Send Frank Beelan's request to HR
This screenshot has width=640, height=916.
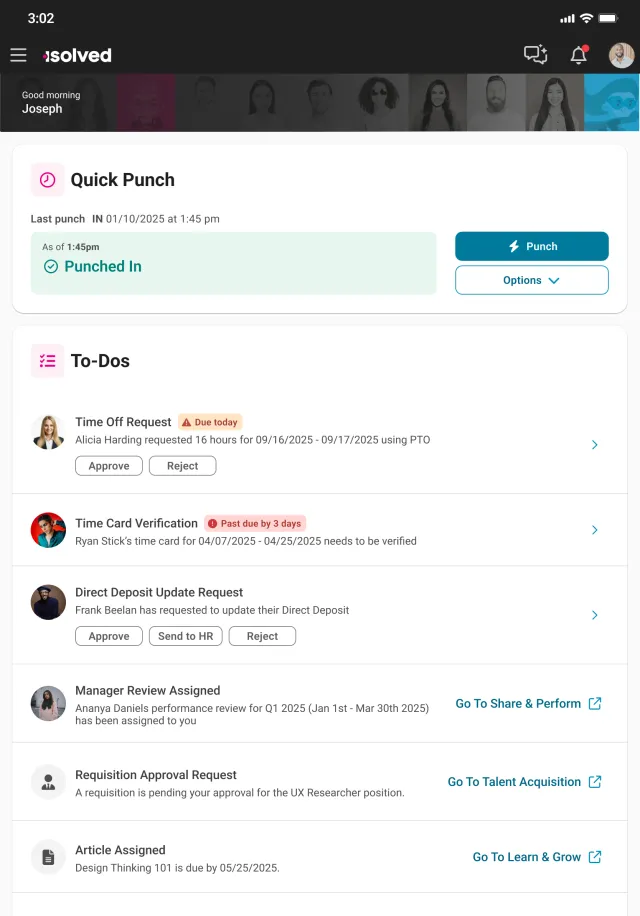coord(186,636)
